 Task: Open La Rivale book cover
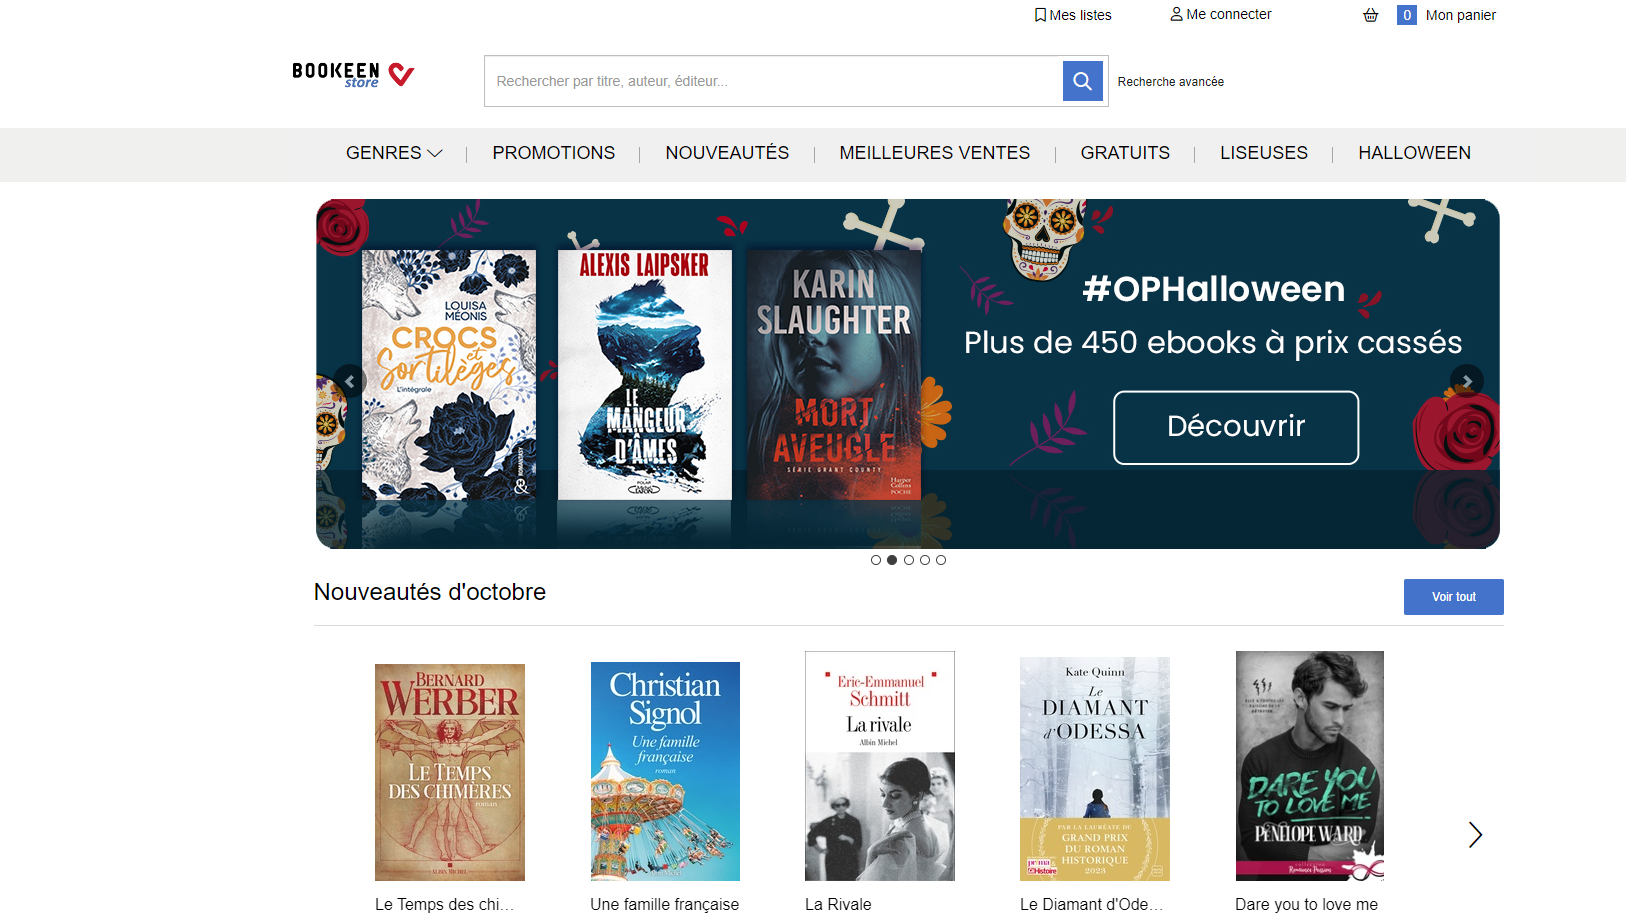(880, 766)
